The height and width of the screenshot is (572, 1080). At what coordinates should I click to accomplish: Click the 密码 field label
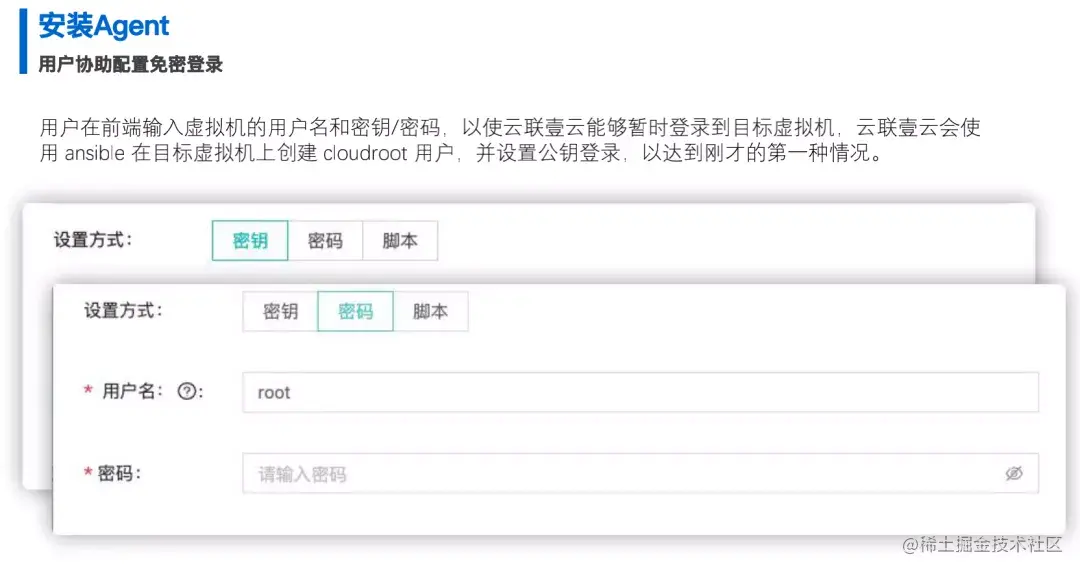coord(118,473)
